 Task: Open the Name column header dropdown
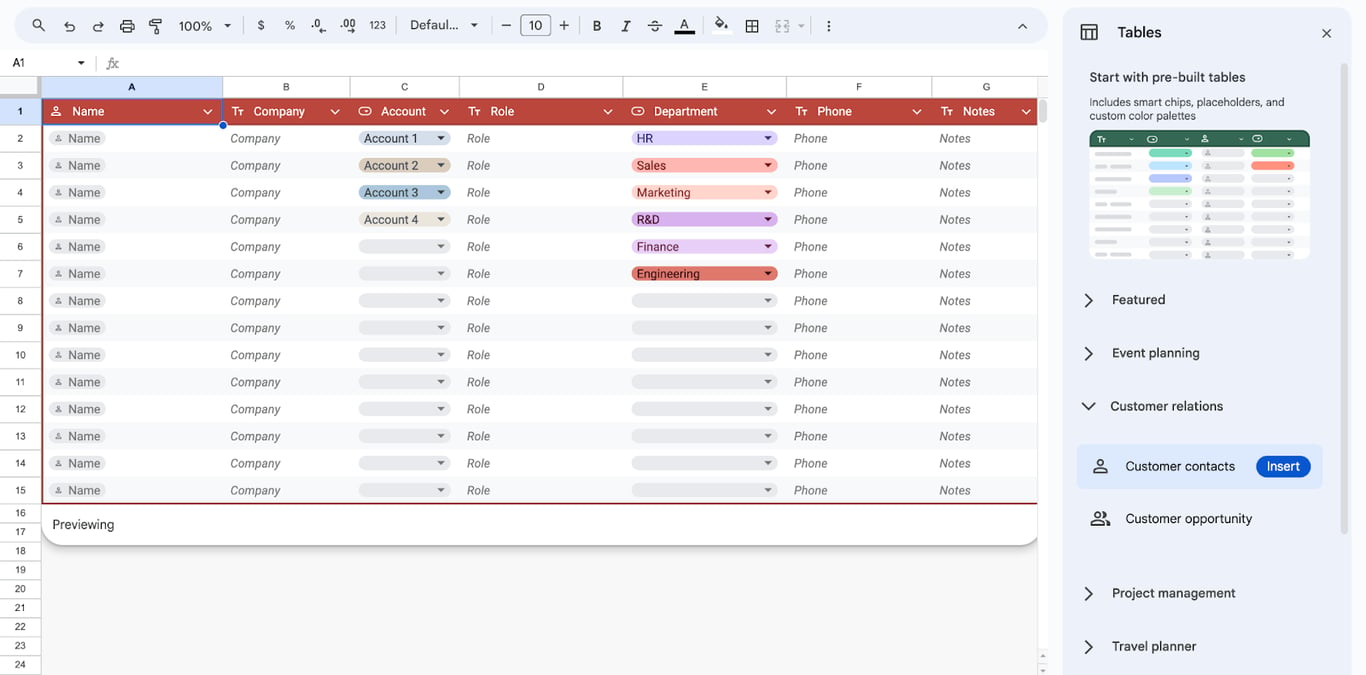[x=208, y=112]
